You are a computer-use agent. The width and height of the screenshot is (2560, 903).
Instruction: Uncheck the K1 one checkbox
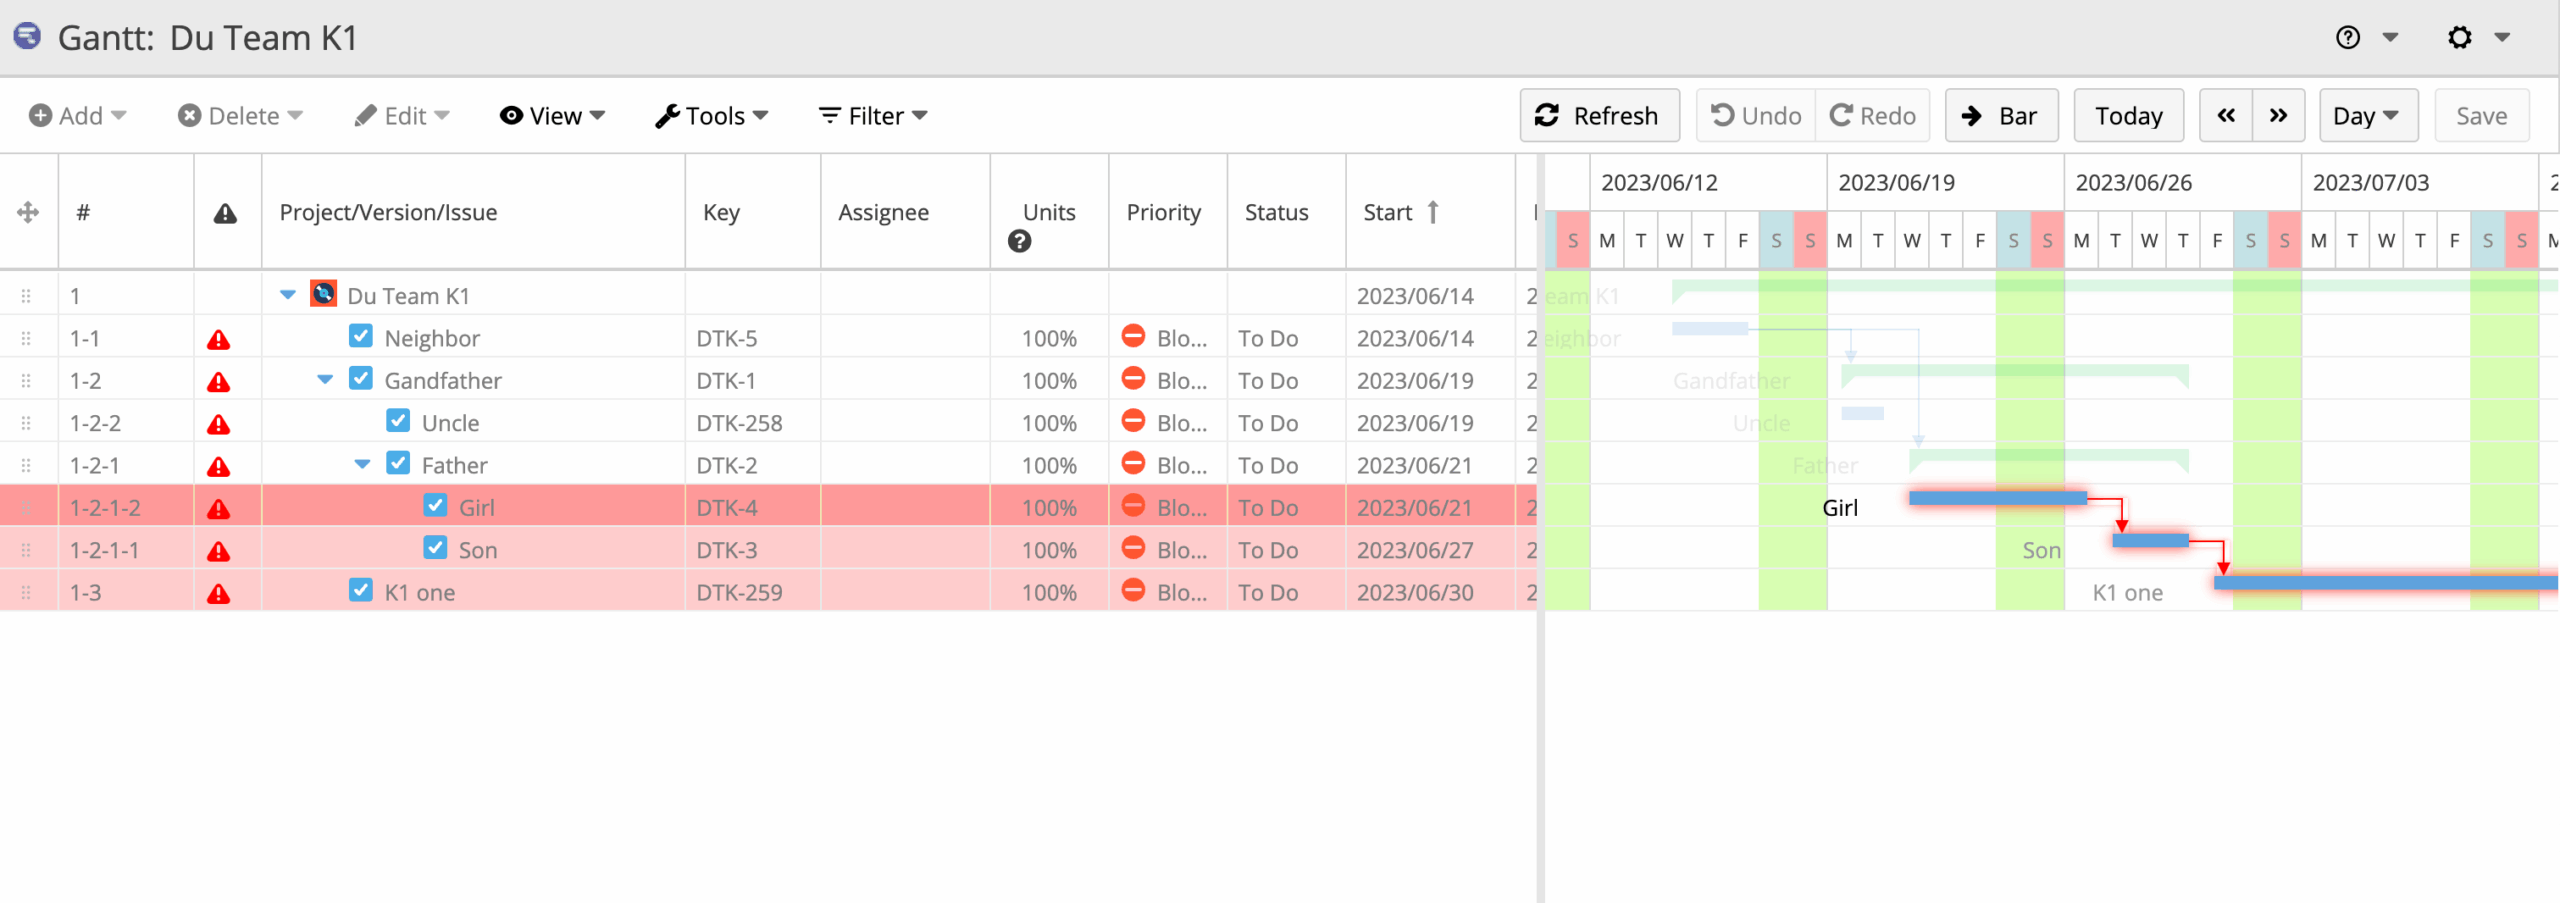(361, 590)
